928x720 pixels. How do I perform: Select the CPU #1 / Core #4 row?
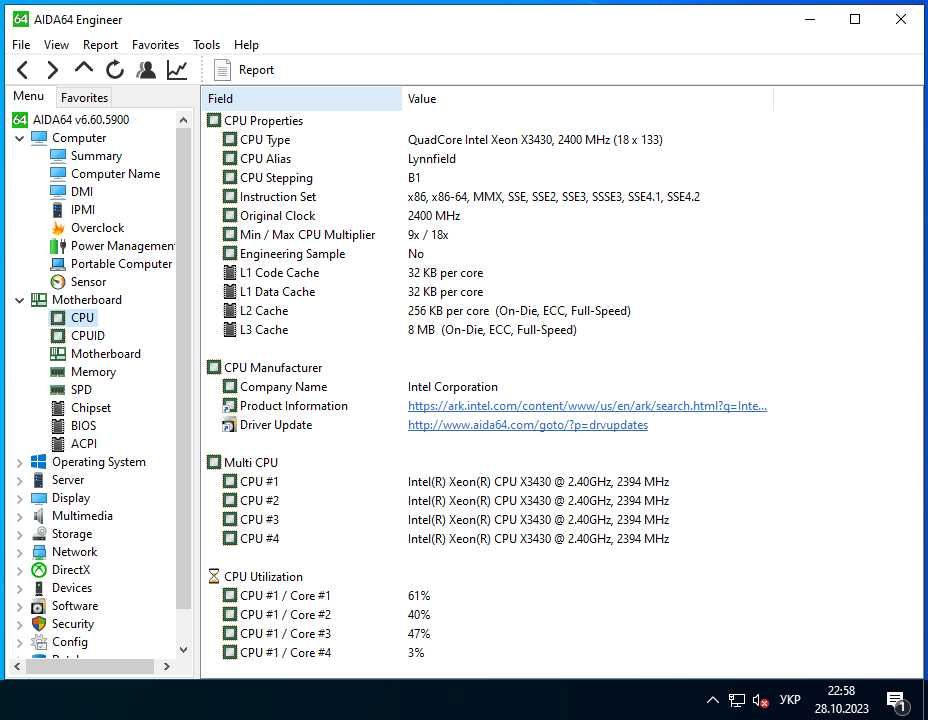click(x=326, y=653)
